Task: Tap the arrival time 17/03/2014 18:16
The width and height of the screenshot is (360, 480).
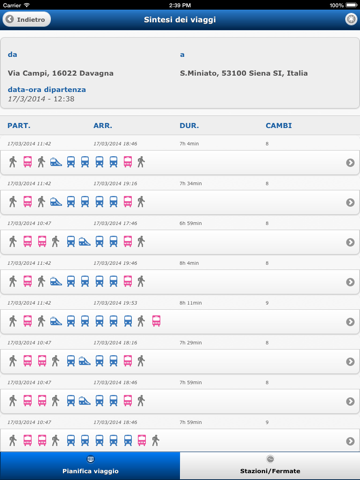Action: 115,343
